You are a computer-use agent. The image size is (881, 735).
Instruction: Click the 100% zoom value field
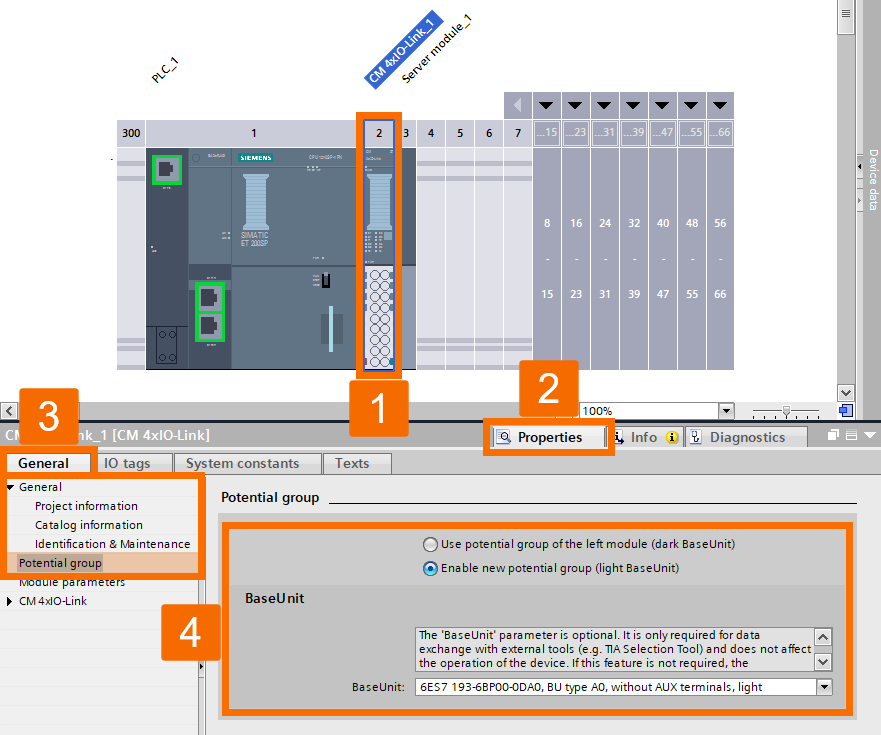click(649, 411)
